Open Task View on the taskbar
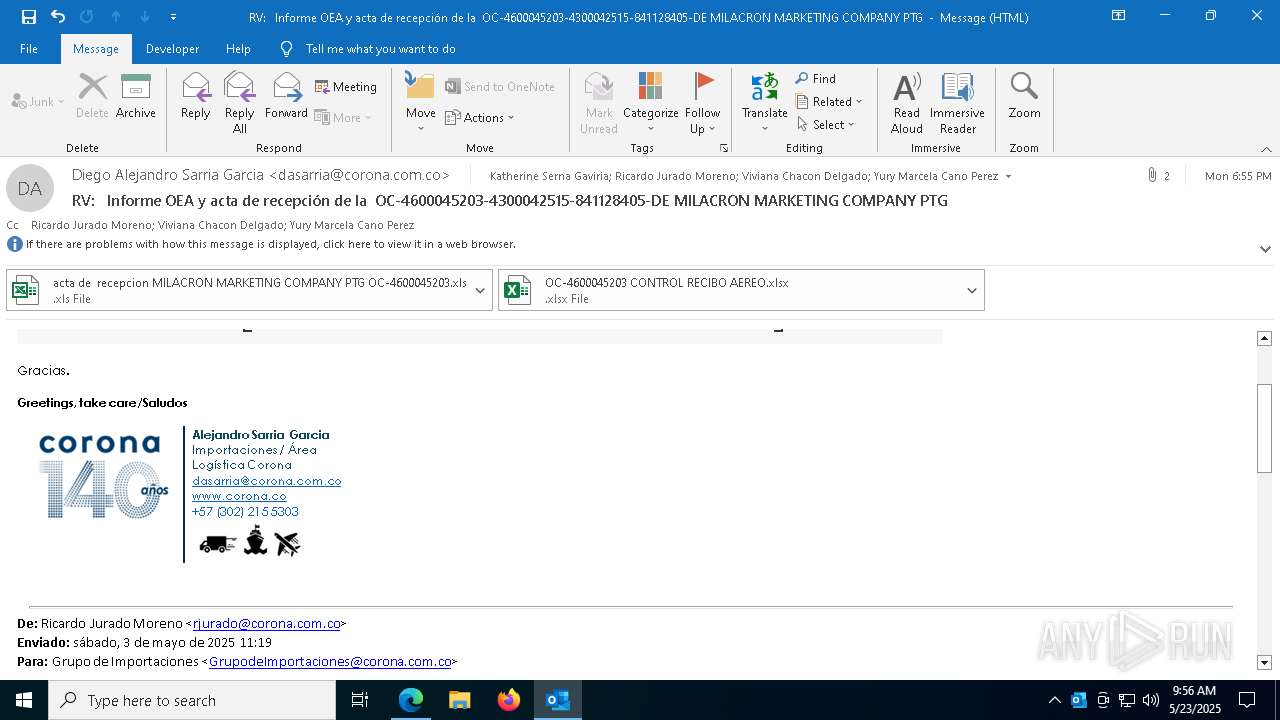 [x=360, y=700]
